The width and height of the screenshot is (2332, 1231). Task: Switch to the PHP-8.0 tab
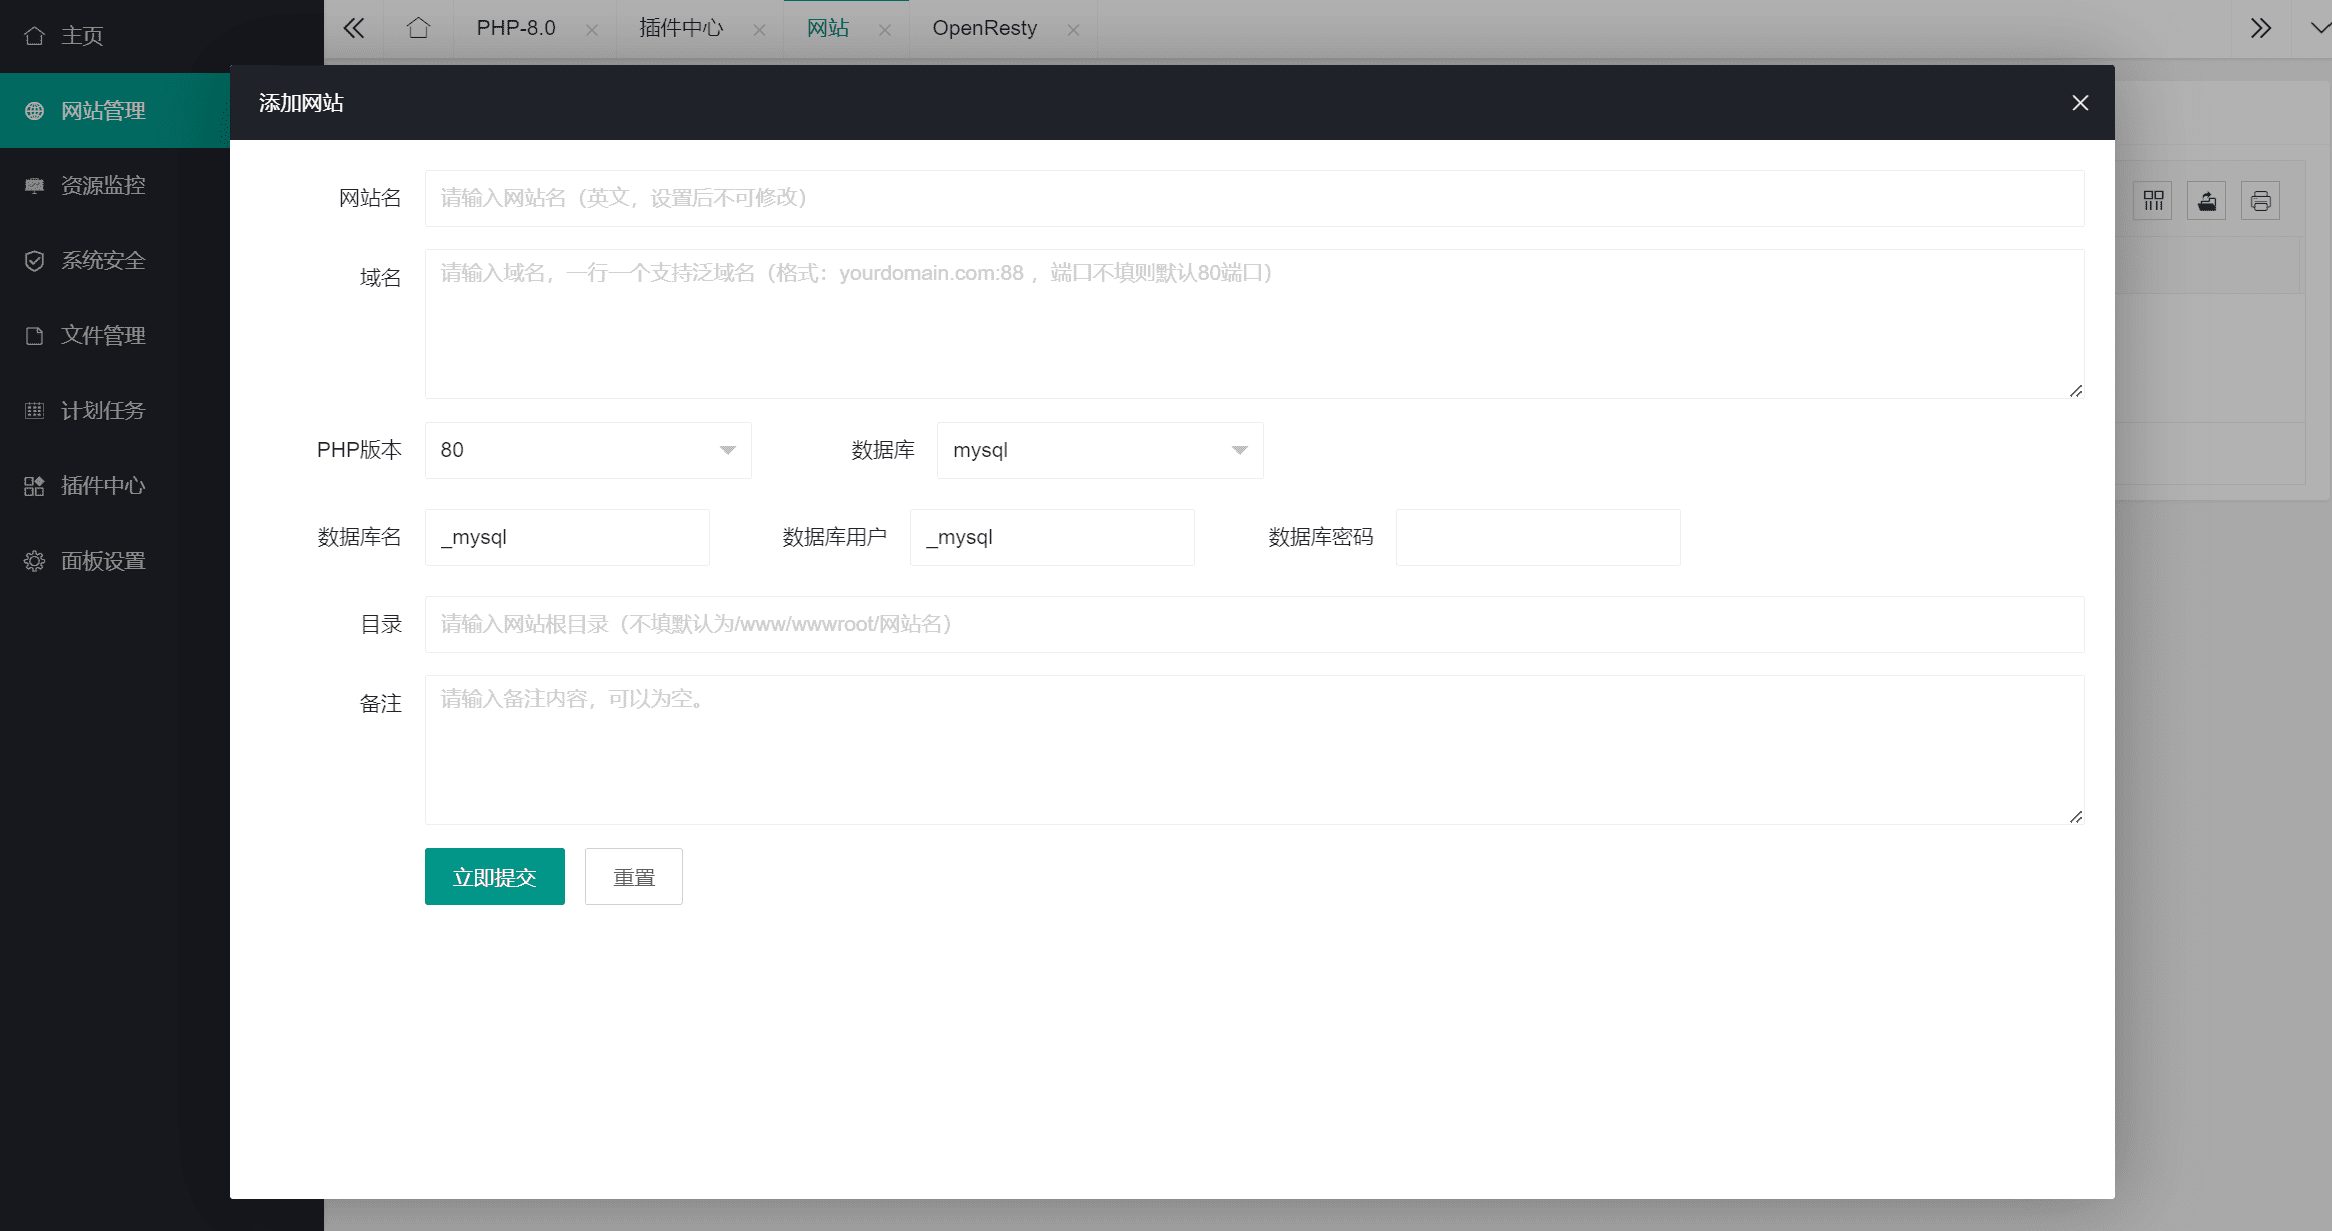[x=514, y=28]
